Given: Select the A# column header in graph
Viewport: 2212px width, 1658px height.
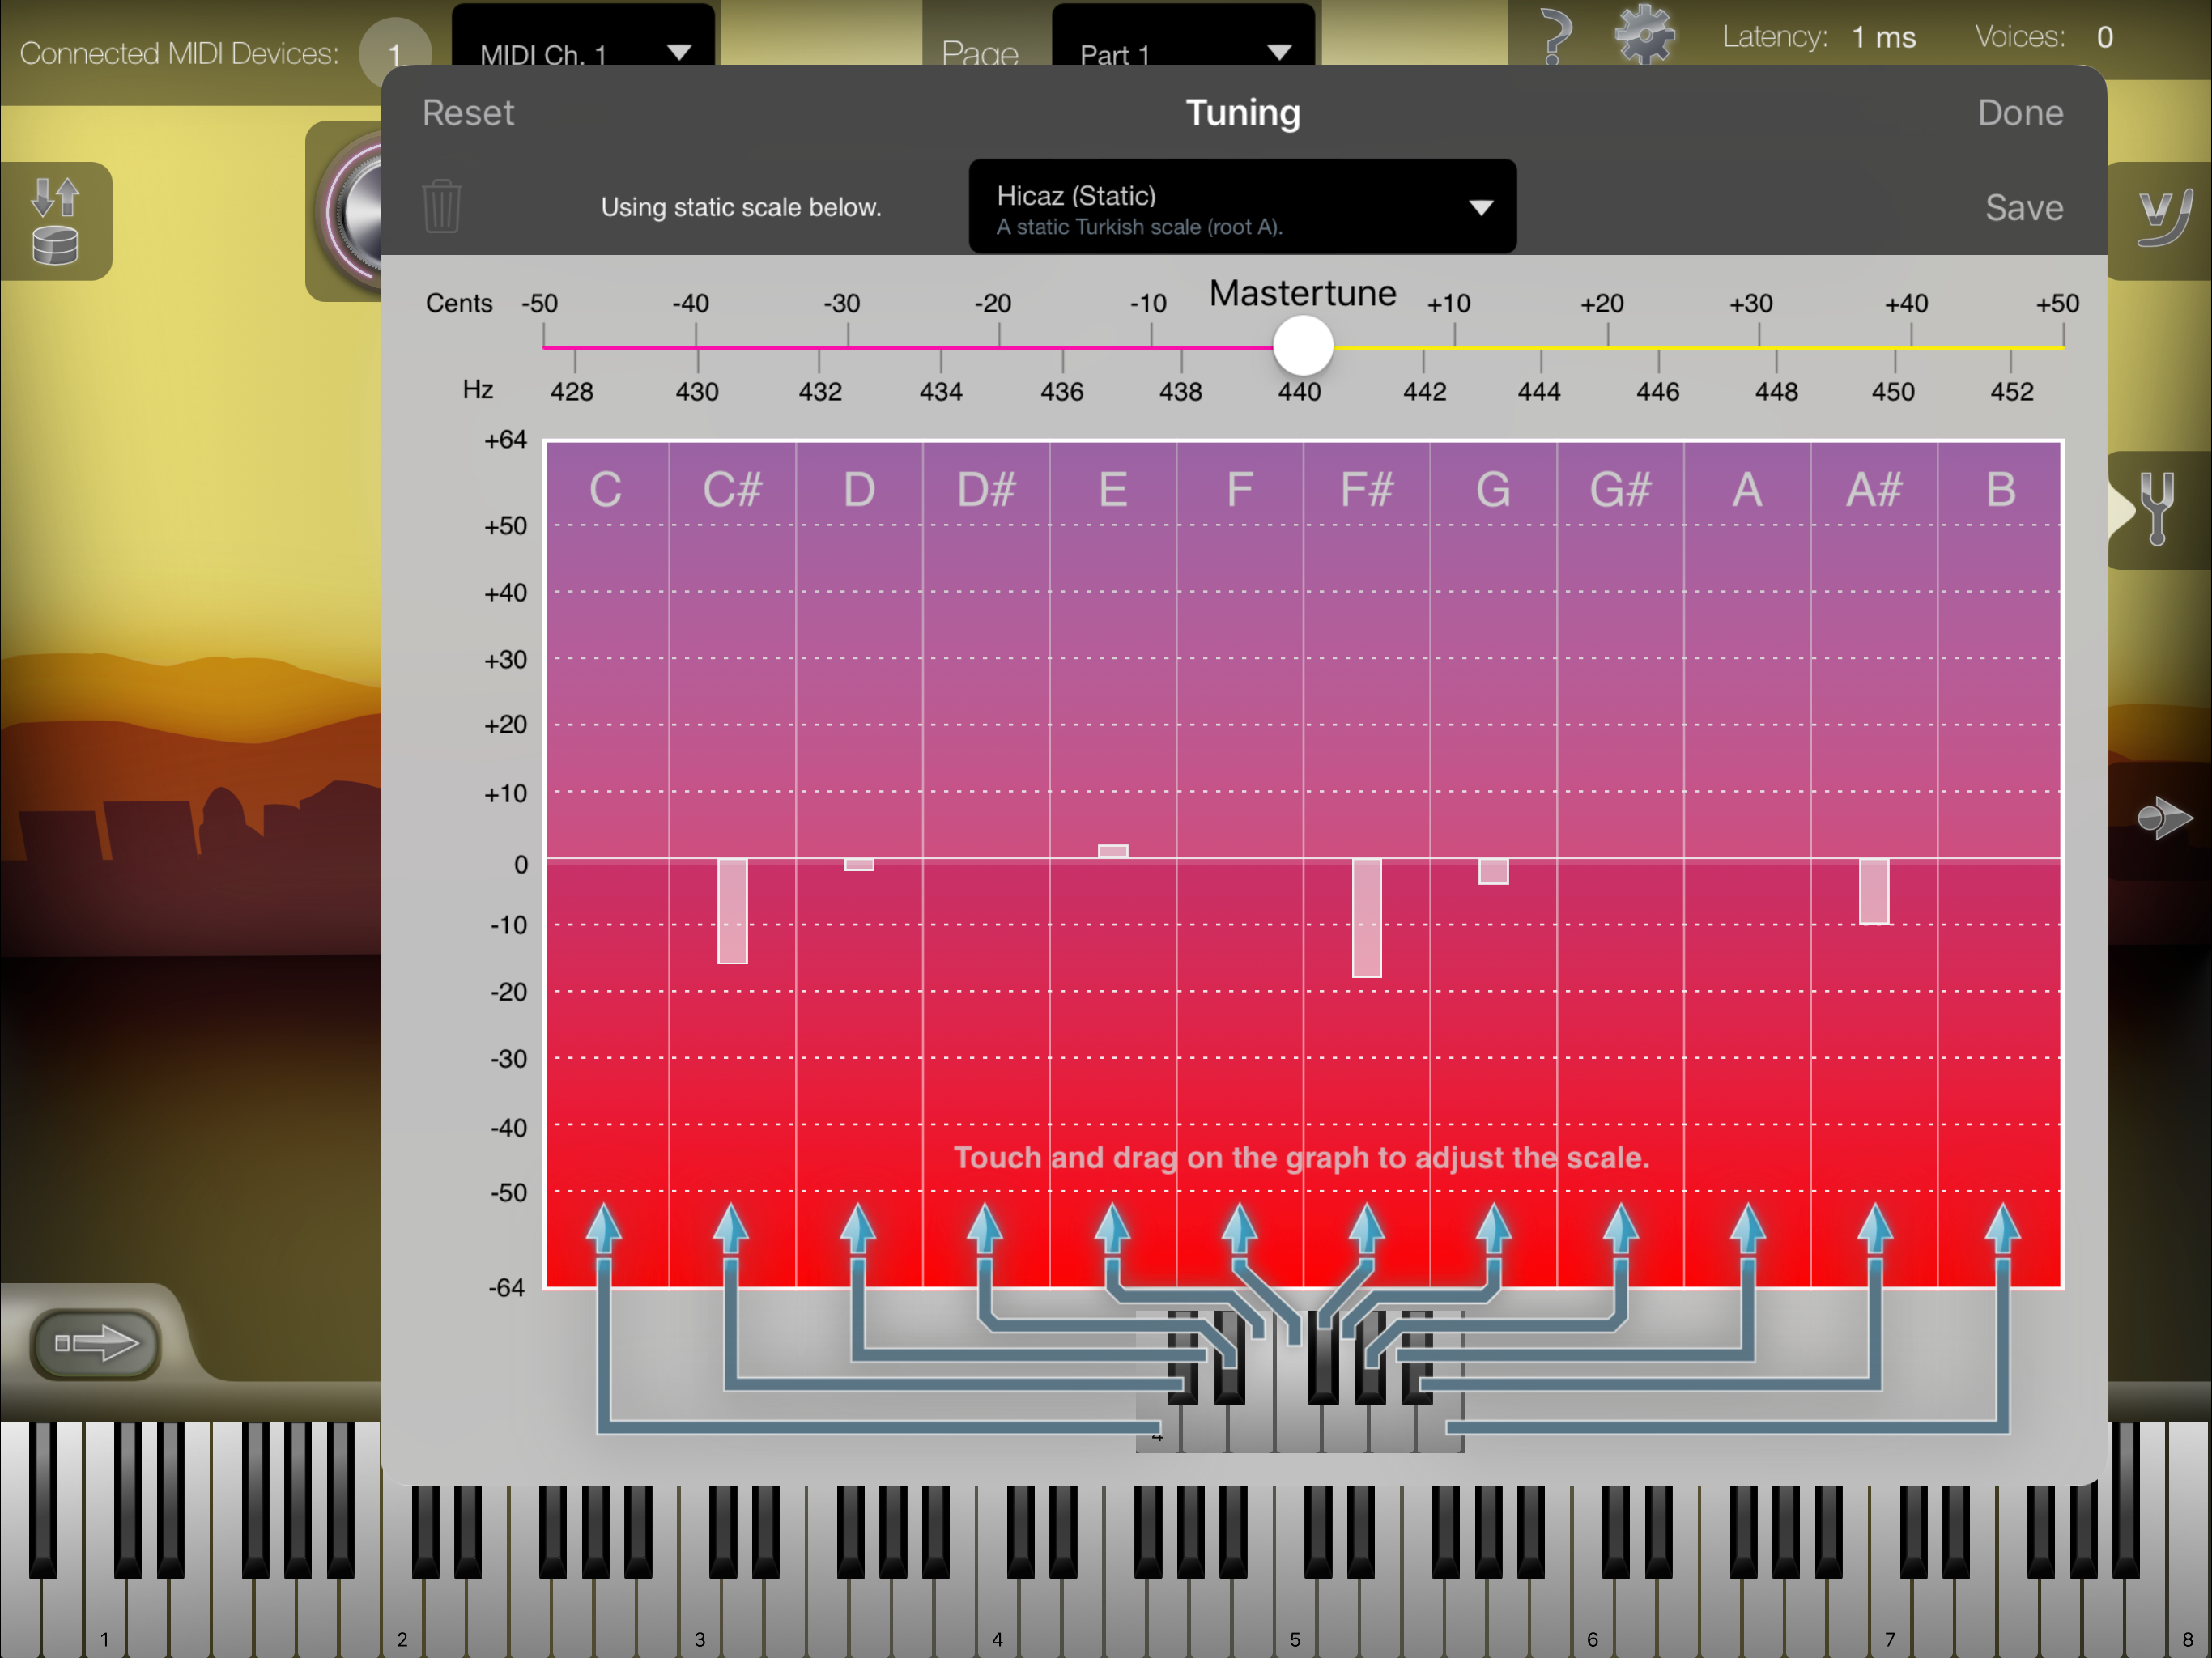Looking at the screenshot, I should click(x=1873, y=490).
